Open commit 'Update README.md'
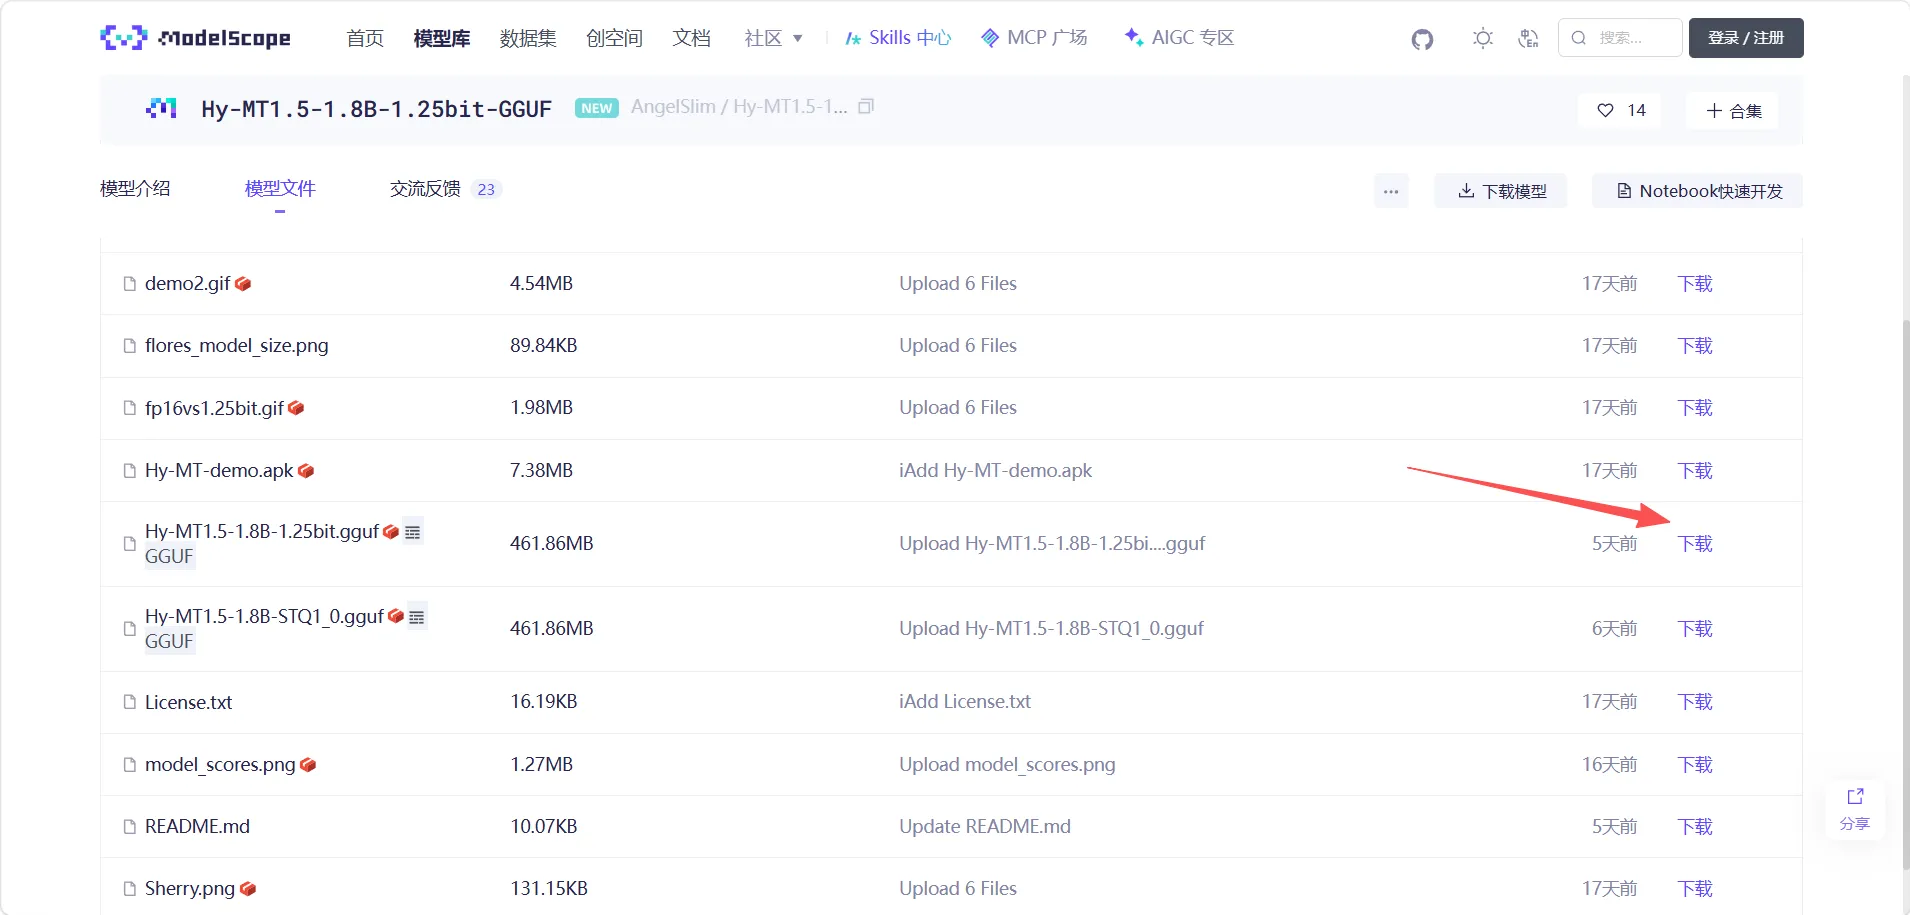The height and width of the screenshot is (915, 1910). [985, 827]
